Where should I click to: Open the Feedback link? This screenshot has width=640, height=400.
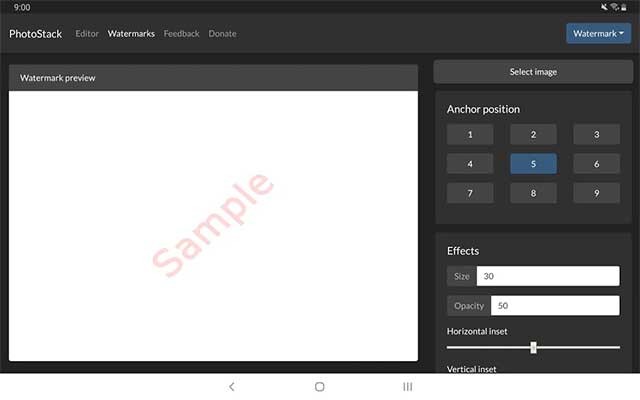tap(182, 34)
